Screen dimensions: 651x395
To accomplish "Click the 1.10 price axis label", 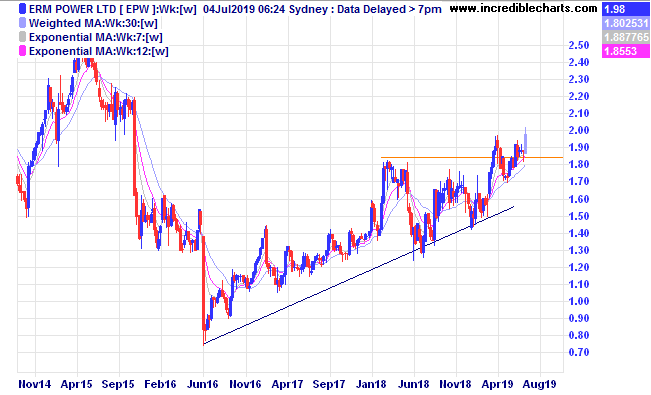I will pos(579,284).
